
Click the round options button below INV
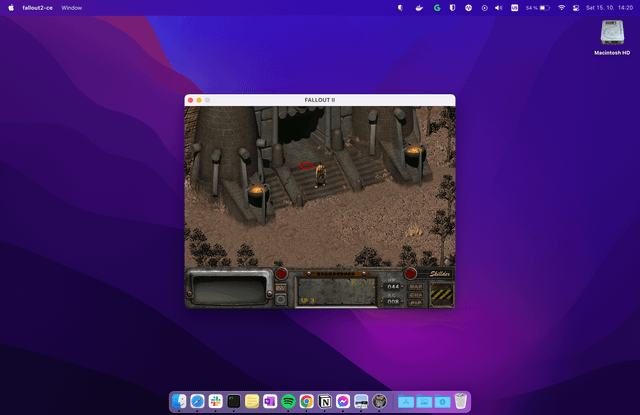coord(280,300)
